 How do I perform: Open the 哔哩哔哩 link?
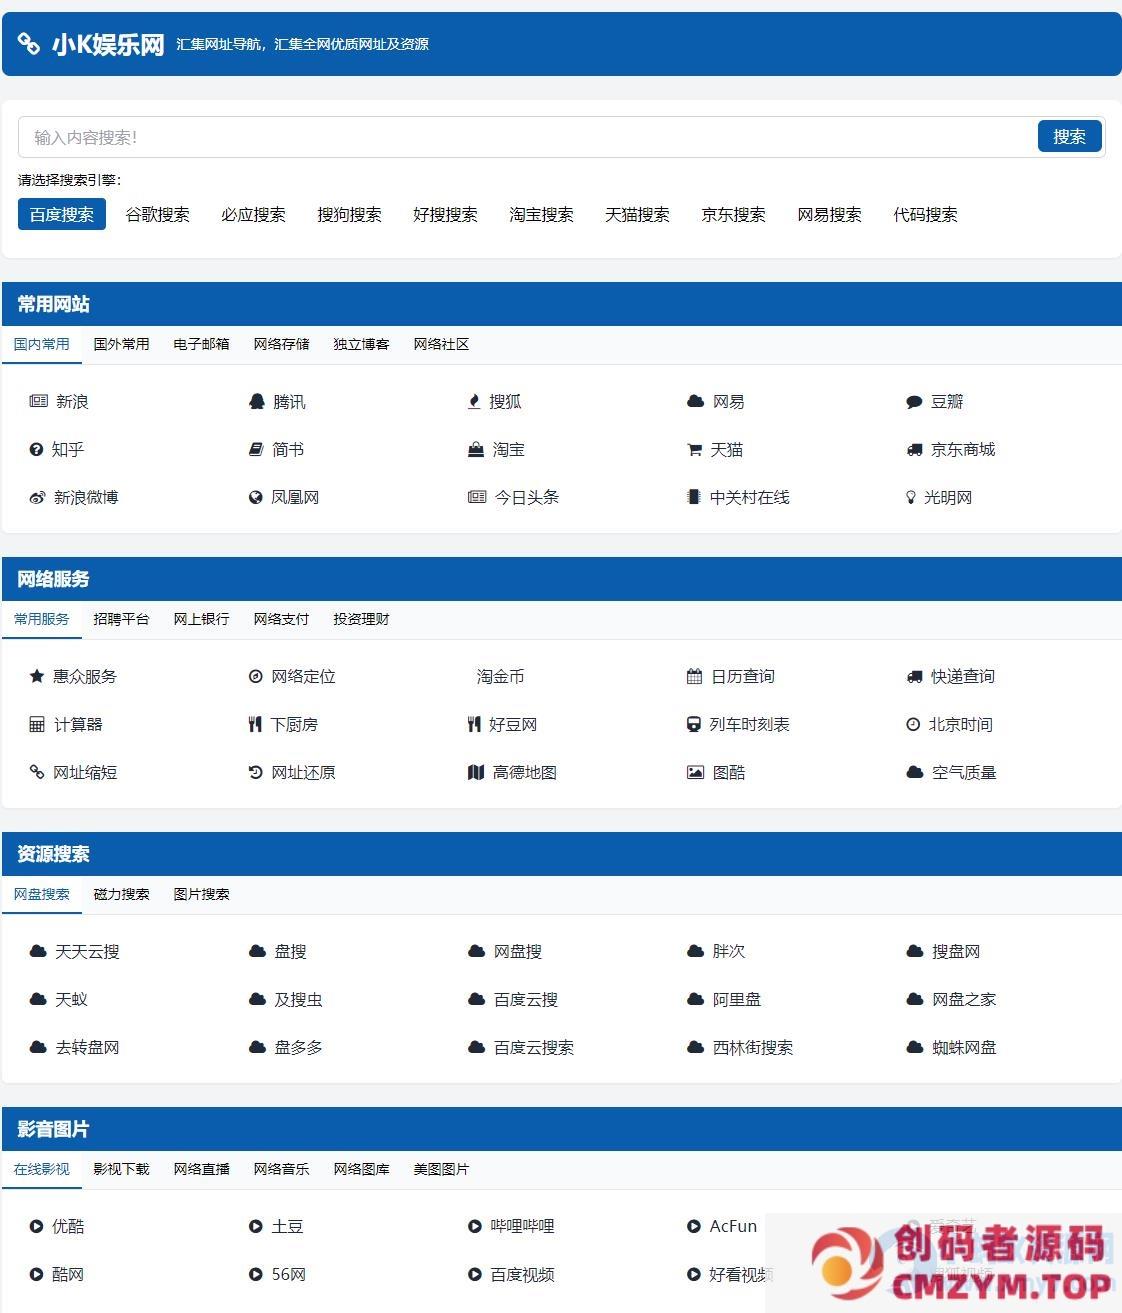pos(522,1227)
